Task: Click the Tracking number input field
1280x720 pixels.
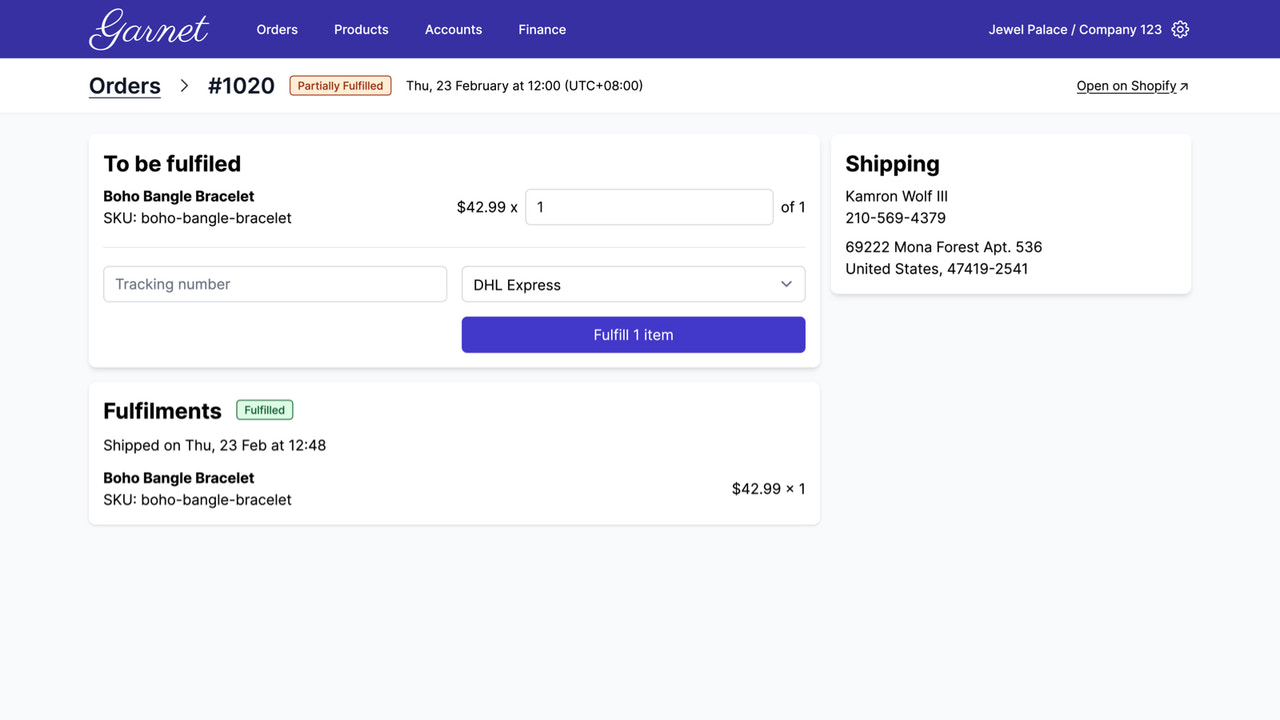Action: 275,284
